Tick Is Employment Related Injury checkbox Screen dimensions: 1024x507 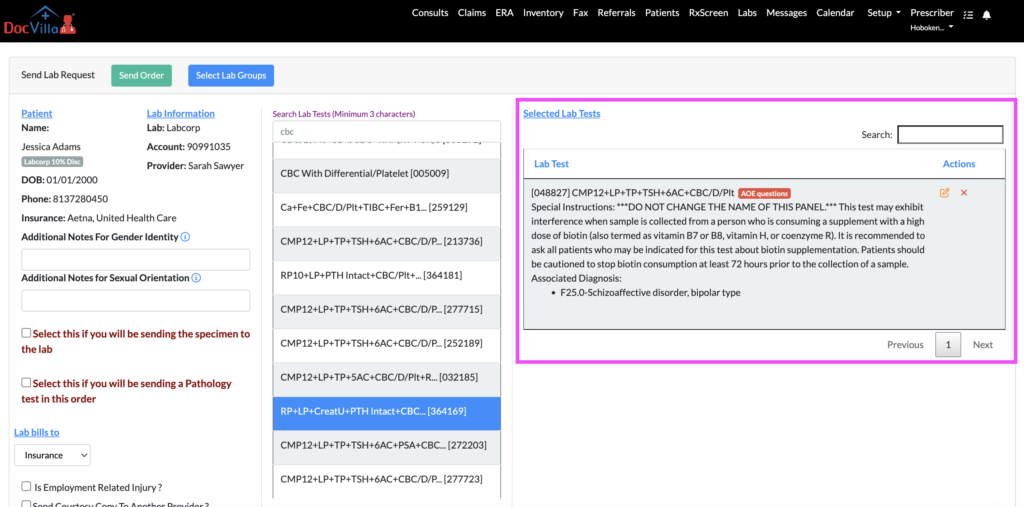26,487
